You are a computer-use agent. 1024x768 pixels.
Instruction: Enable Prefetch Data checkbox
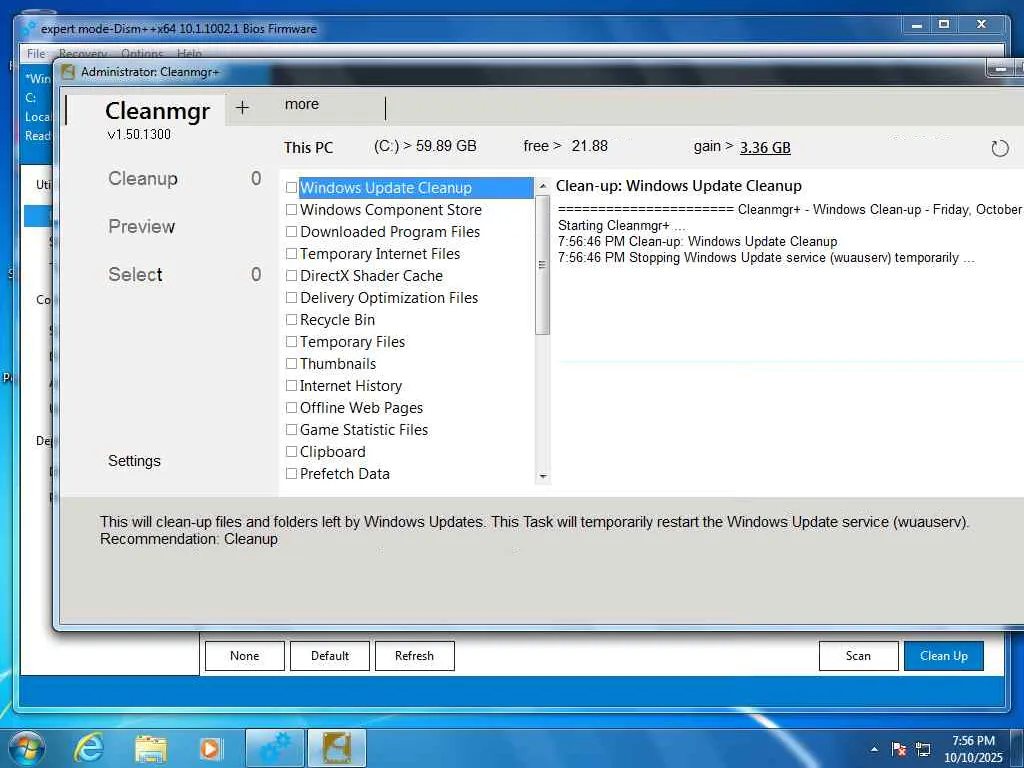pyautogui.click(x=291, y=473)
